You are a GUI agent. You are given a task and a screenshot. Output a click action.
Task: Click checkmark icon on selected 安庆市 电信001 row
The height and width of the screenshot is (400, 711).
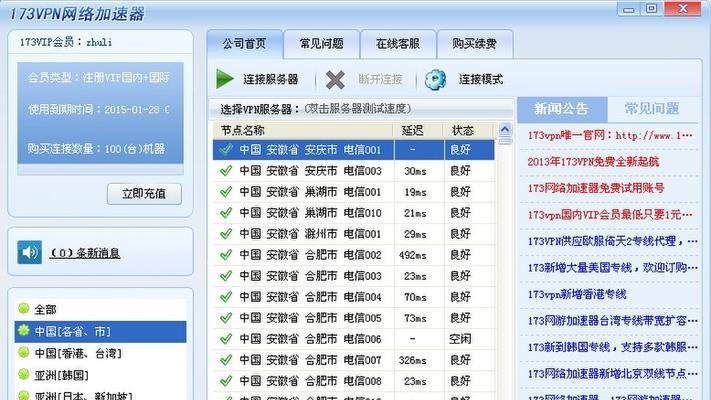(226, 149)
